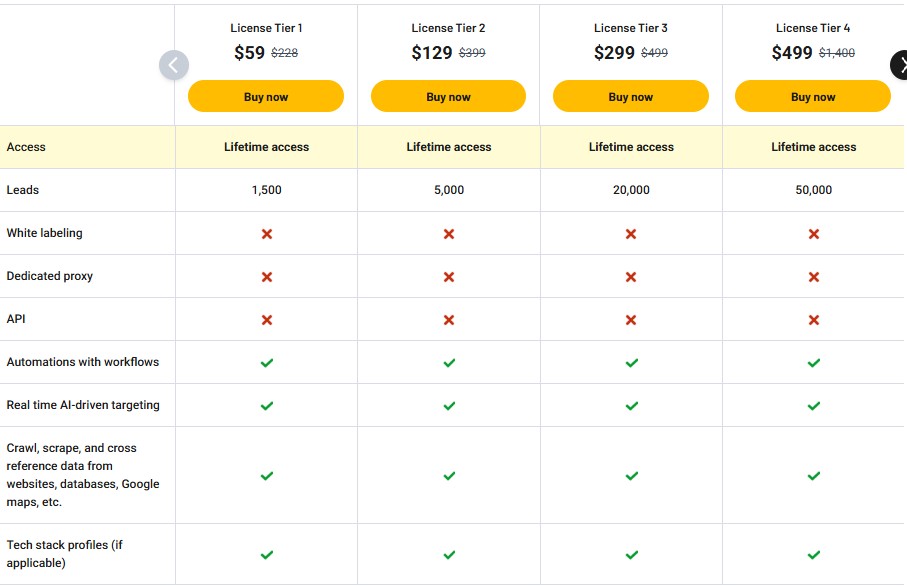The width and height of the screenshot is (907, 586).
Task: Buy License Tier 2 now
Action: [x=448, y=96]
